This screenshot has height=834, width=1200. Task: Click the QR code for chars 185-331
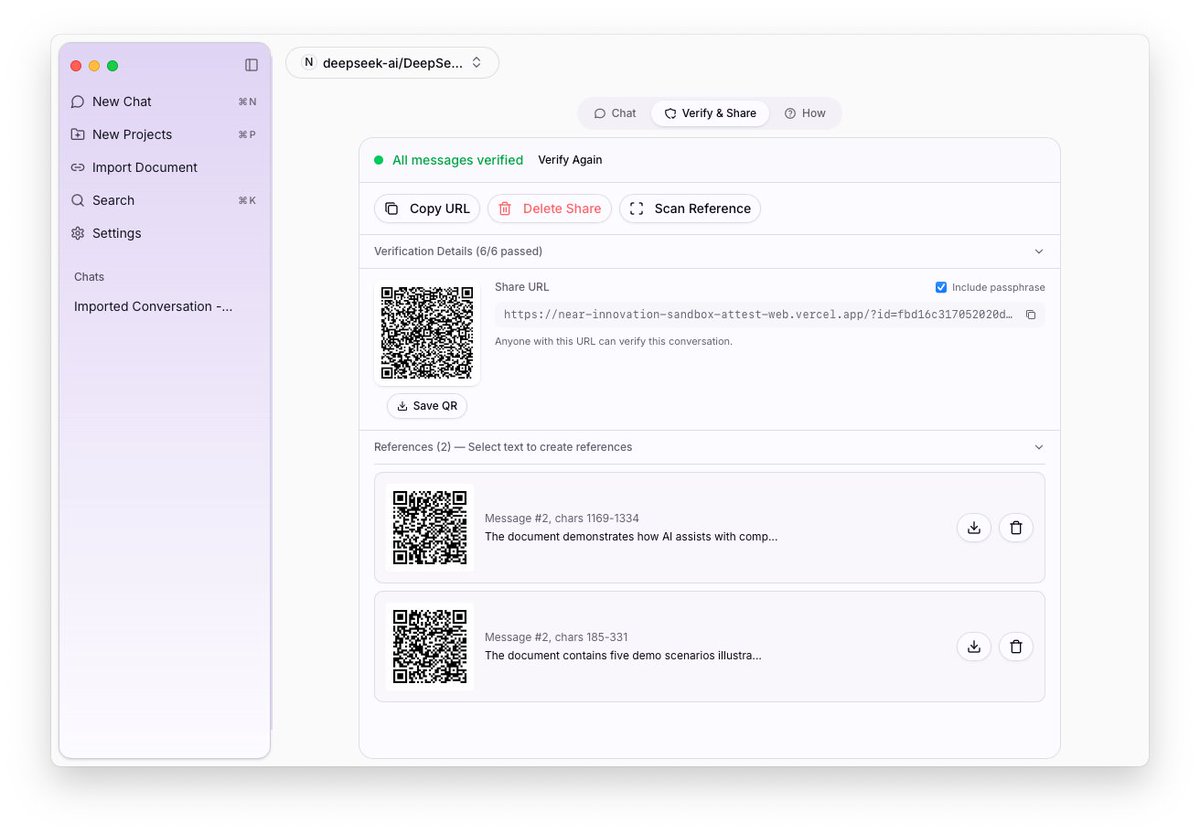[430, 647]
